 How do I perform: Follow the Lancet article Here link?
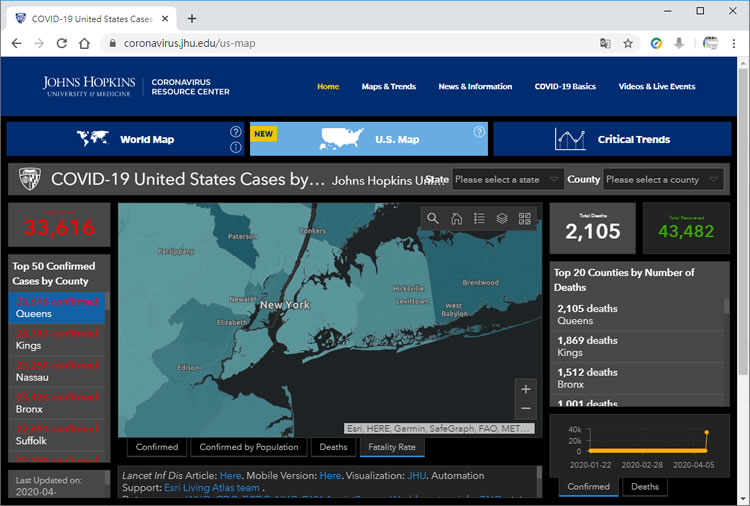click(x=230, y=475)
